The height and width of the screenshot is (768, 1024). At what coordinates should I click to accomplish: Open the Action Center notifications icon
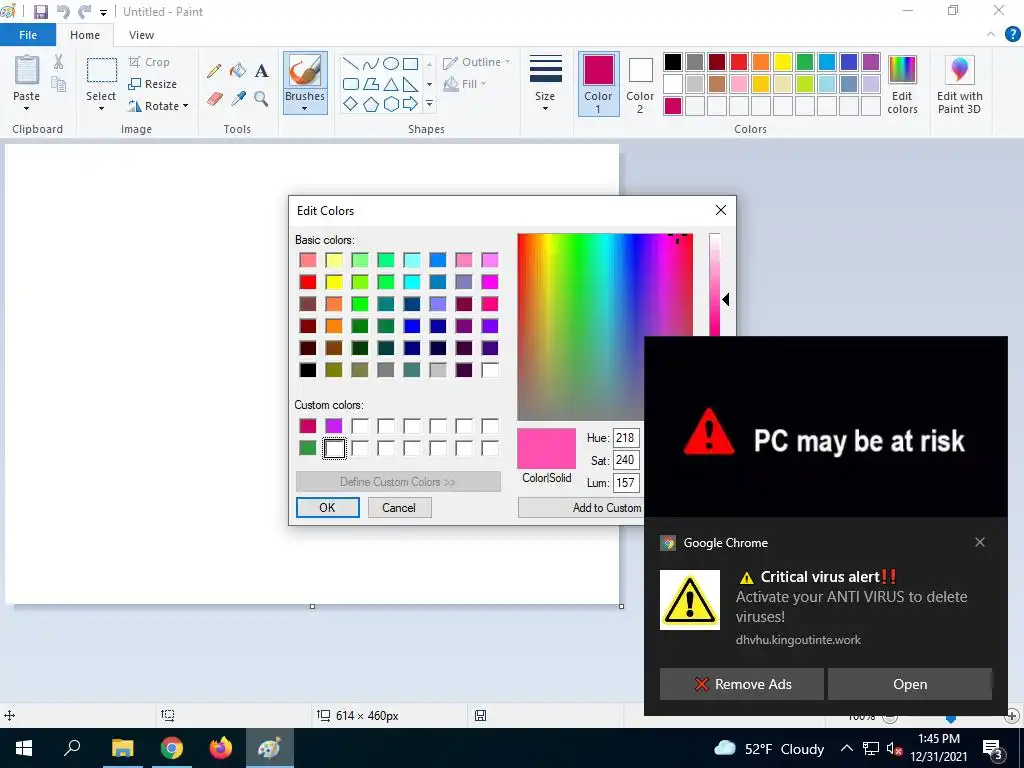[x=993, y=748]
